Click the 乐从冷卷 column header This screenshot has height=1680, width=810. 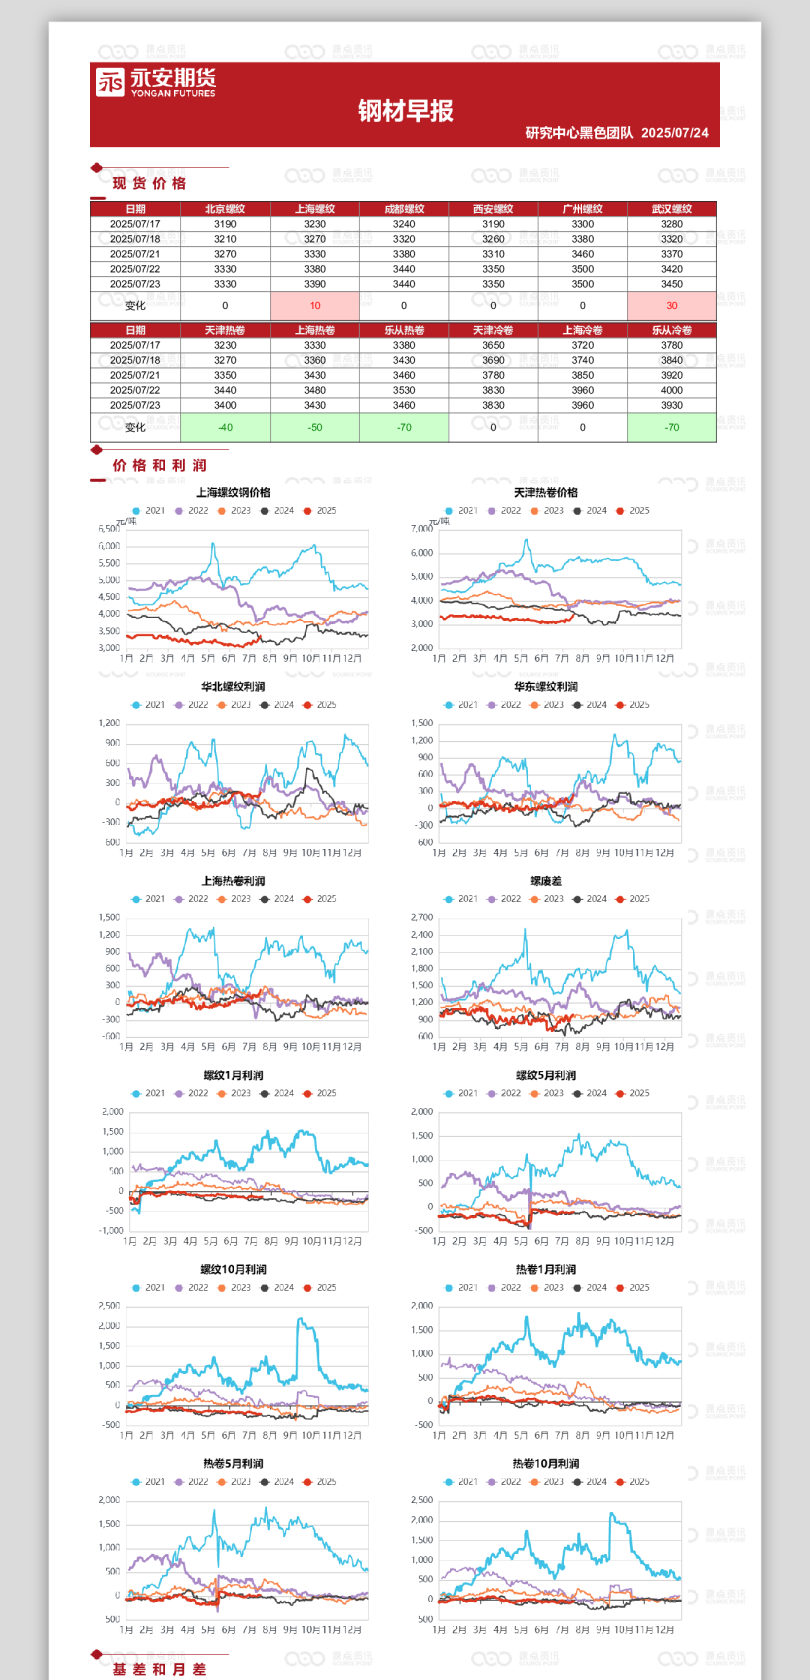(672, 330)
